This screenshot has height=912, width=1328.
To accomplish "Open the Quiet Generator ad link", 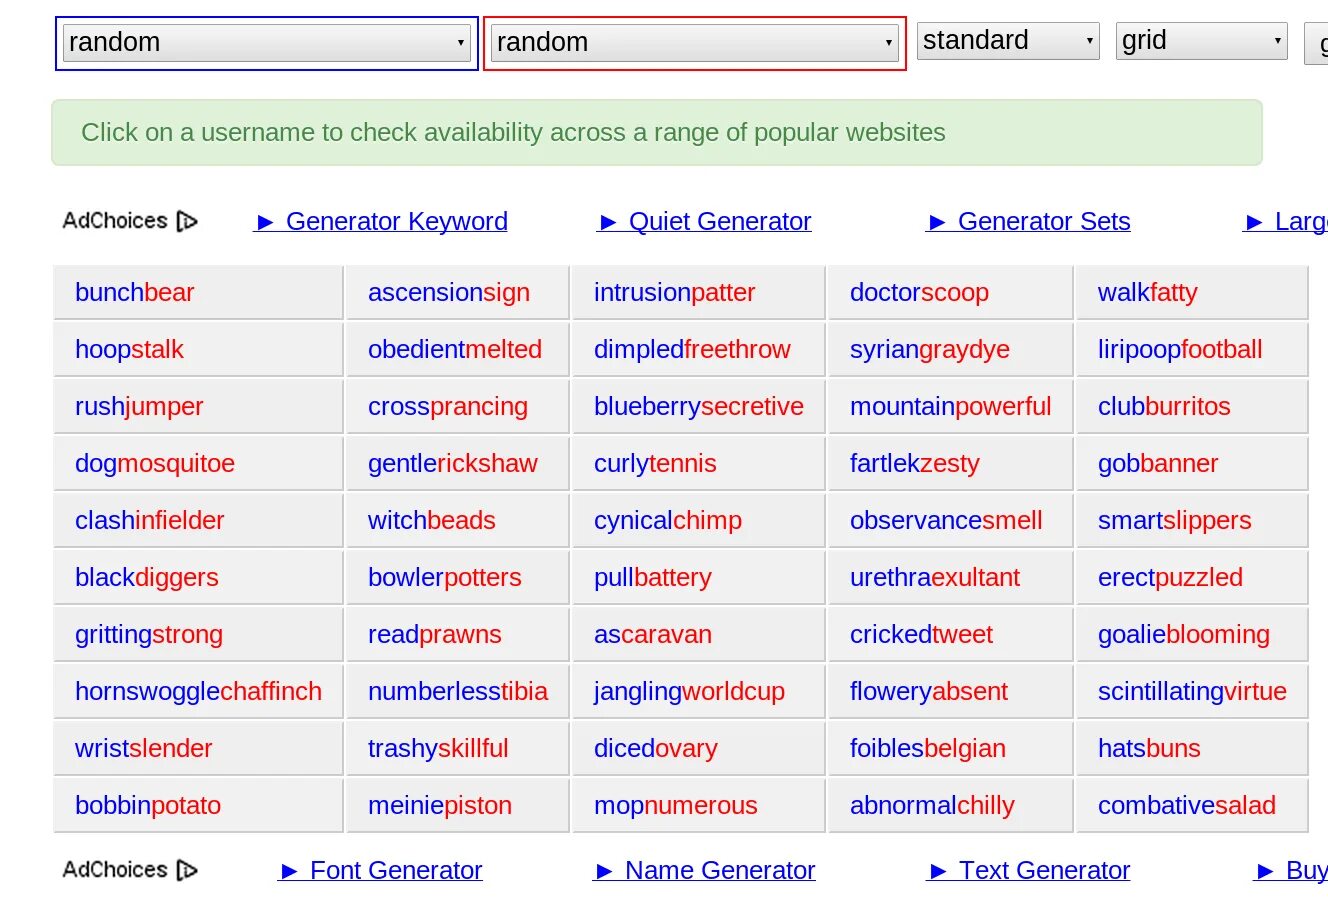I will click(x=719, y=221).
